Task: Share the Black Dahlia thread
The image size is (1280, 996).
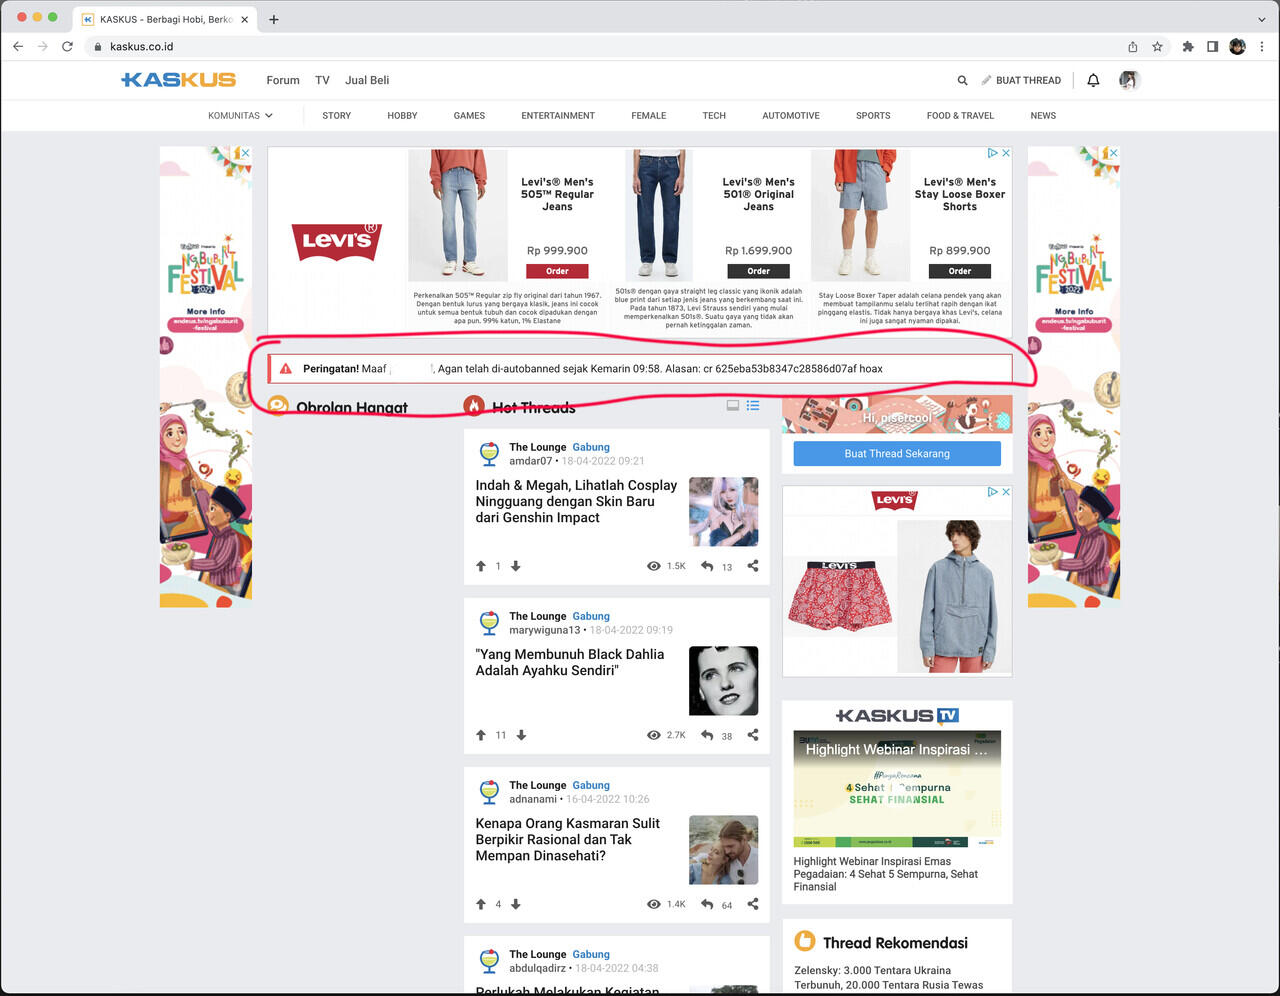Action: (753, 735)
